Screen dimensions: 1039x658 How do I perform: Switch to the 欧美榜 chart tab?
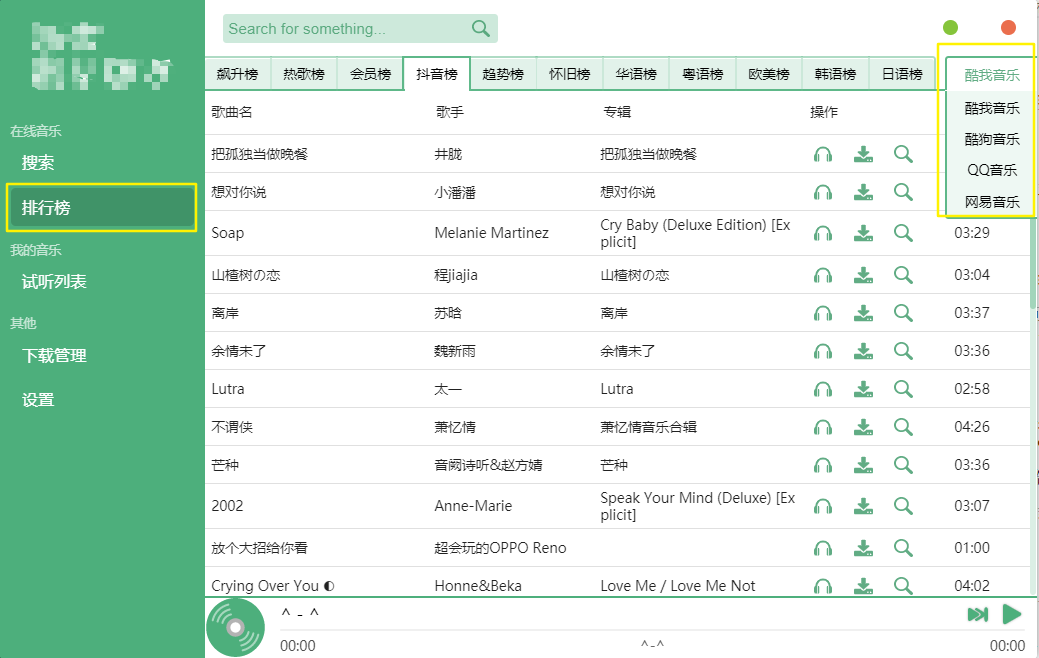tap(768, 72)
